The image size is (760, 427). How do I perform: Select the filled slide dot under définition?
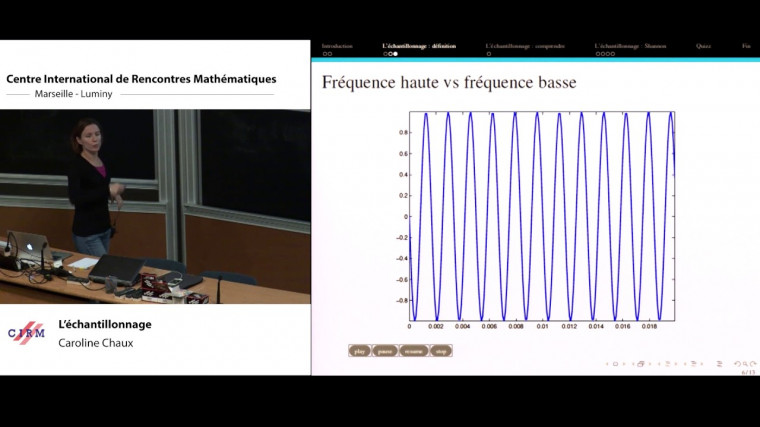tap(395, 54)
